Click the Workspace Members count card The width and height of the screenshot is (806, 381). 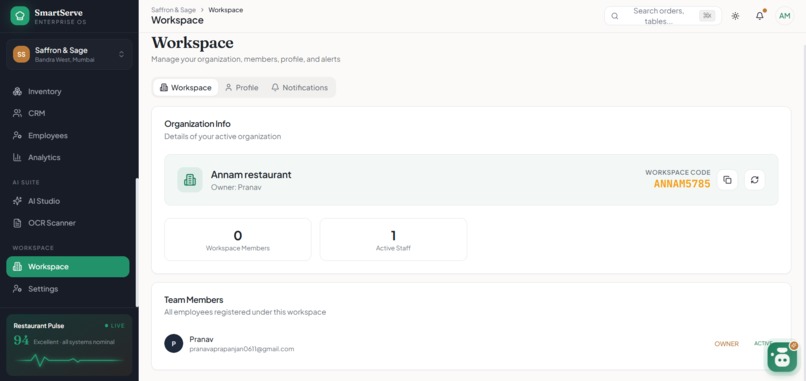(237, 240)
